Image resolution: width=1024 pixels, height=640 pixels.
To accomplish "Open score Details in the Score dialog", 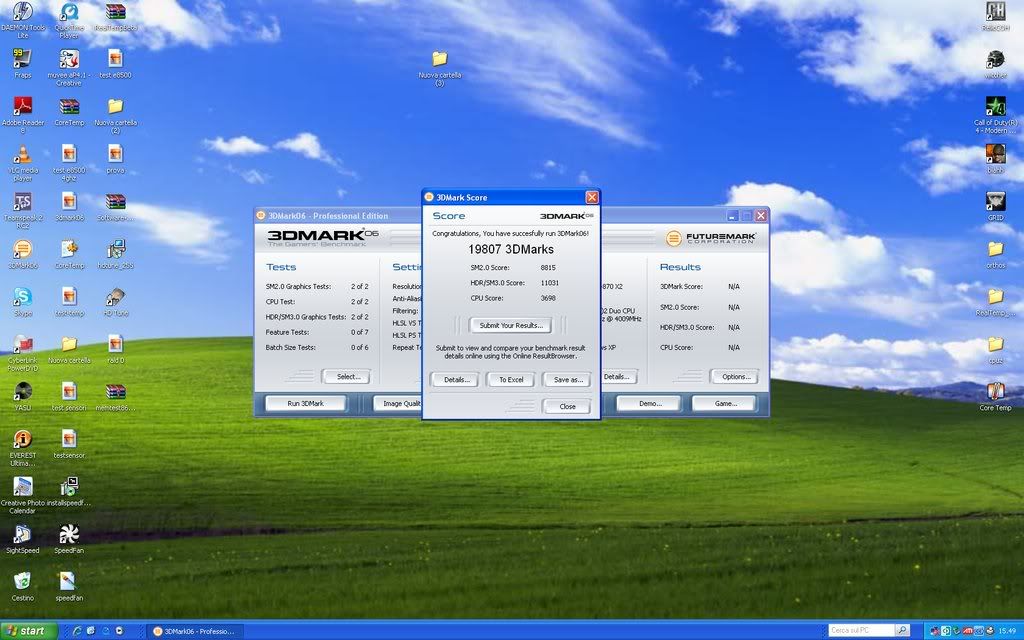I will tap(456, 380).
